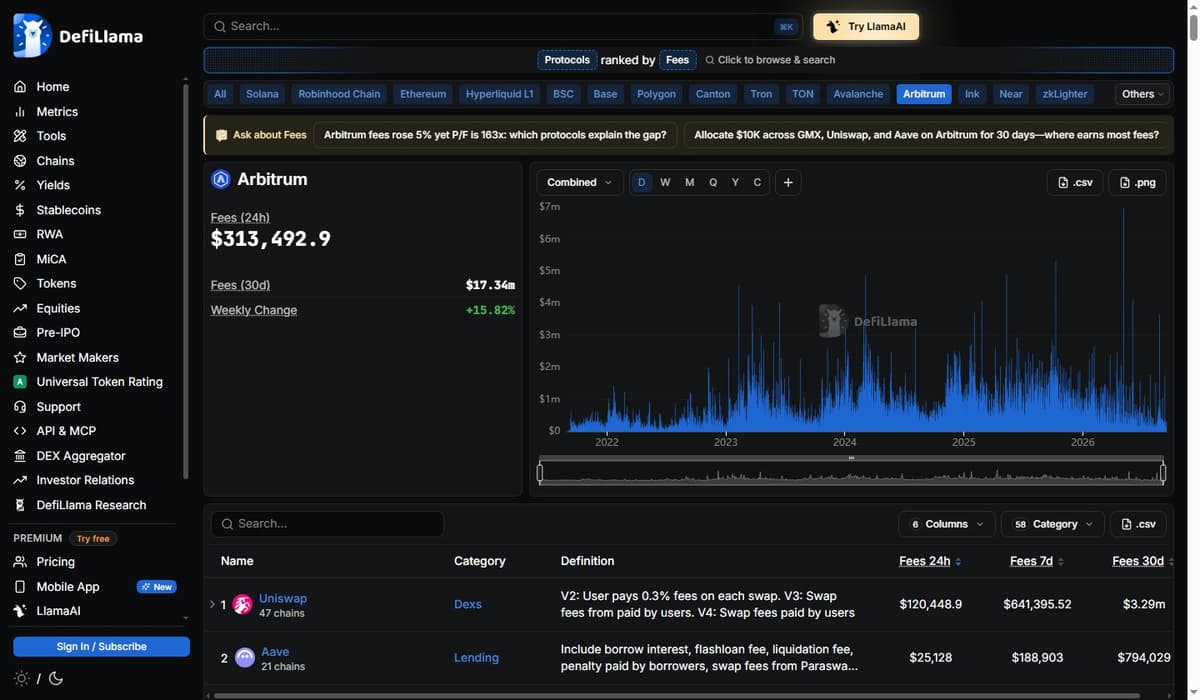Open the Protocols selector
The height and width of the screenshot is (700, 1200).
pyautogui.click(x=567, y=60)
